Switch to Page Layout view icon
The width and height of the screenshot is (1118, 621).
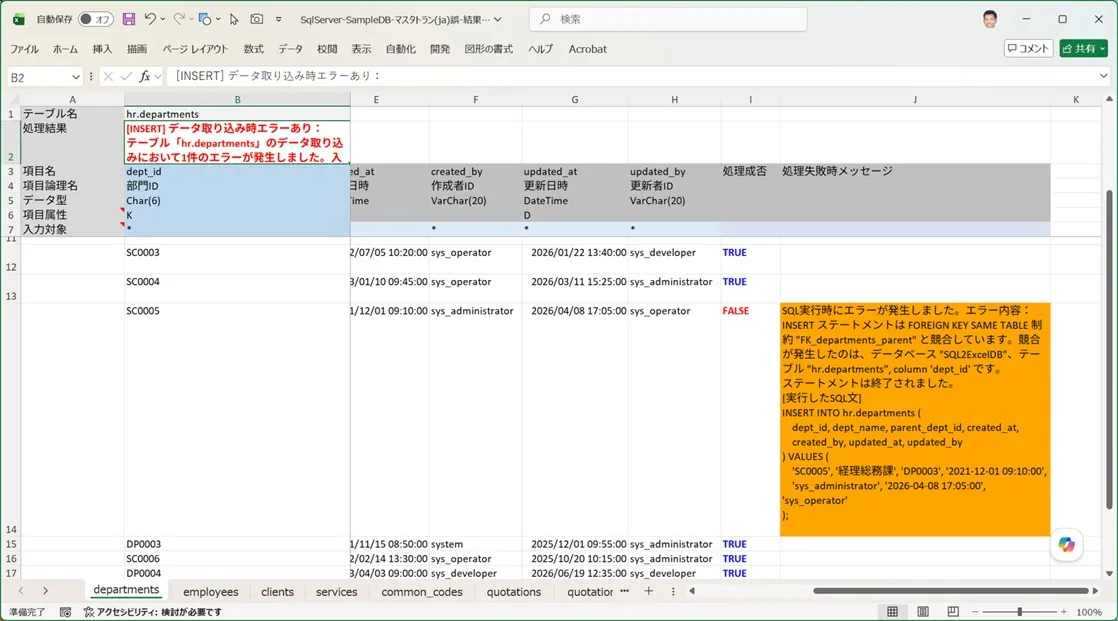923,612
